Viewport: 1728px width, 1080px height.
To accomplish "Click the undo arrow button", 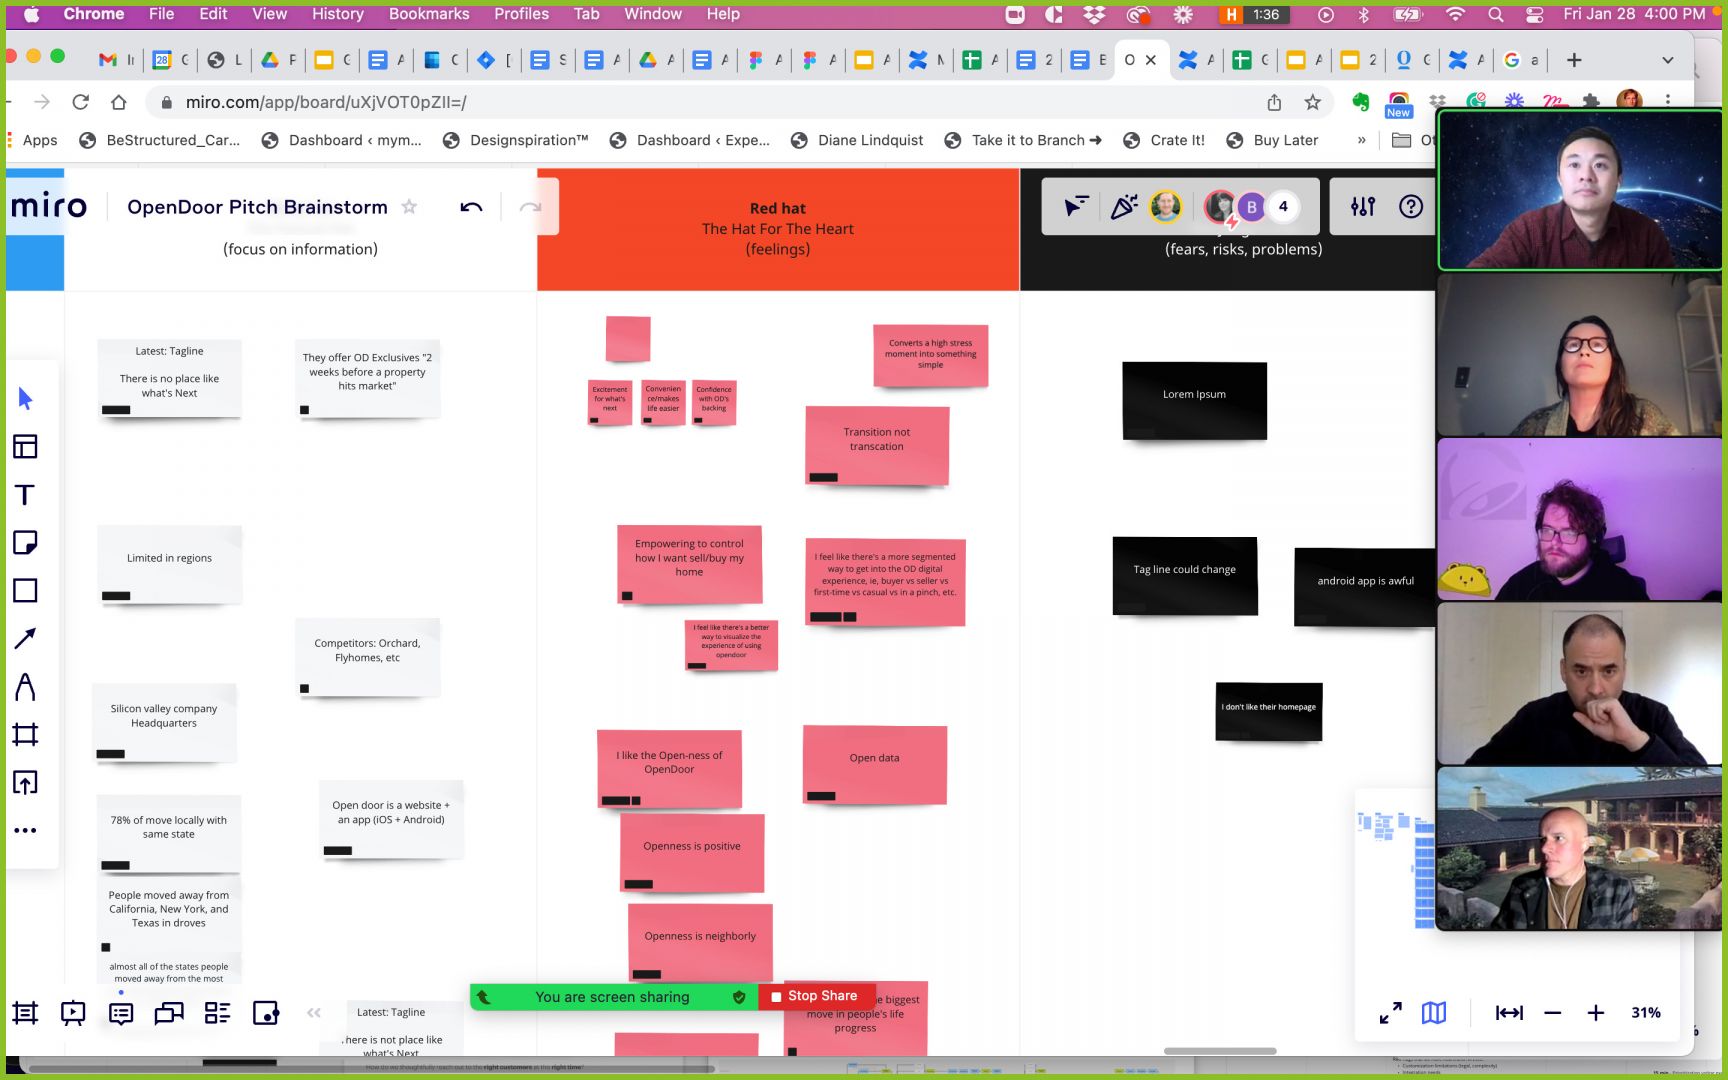I will [471, 207].
